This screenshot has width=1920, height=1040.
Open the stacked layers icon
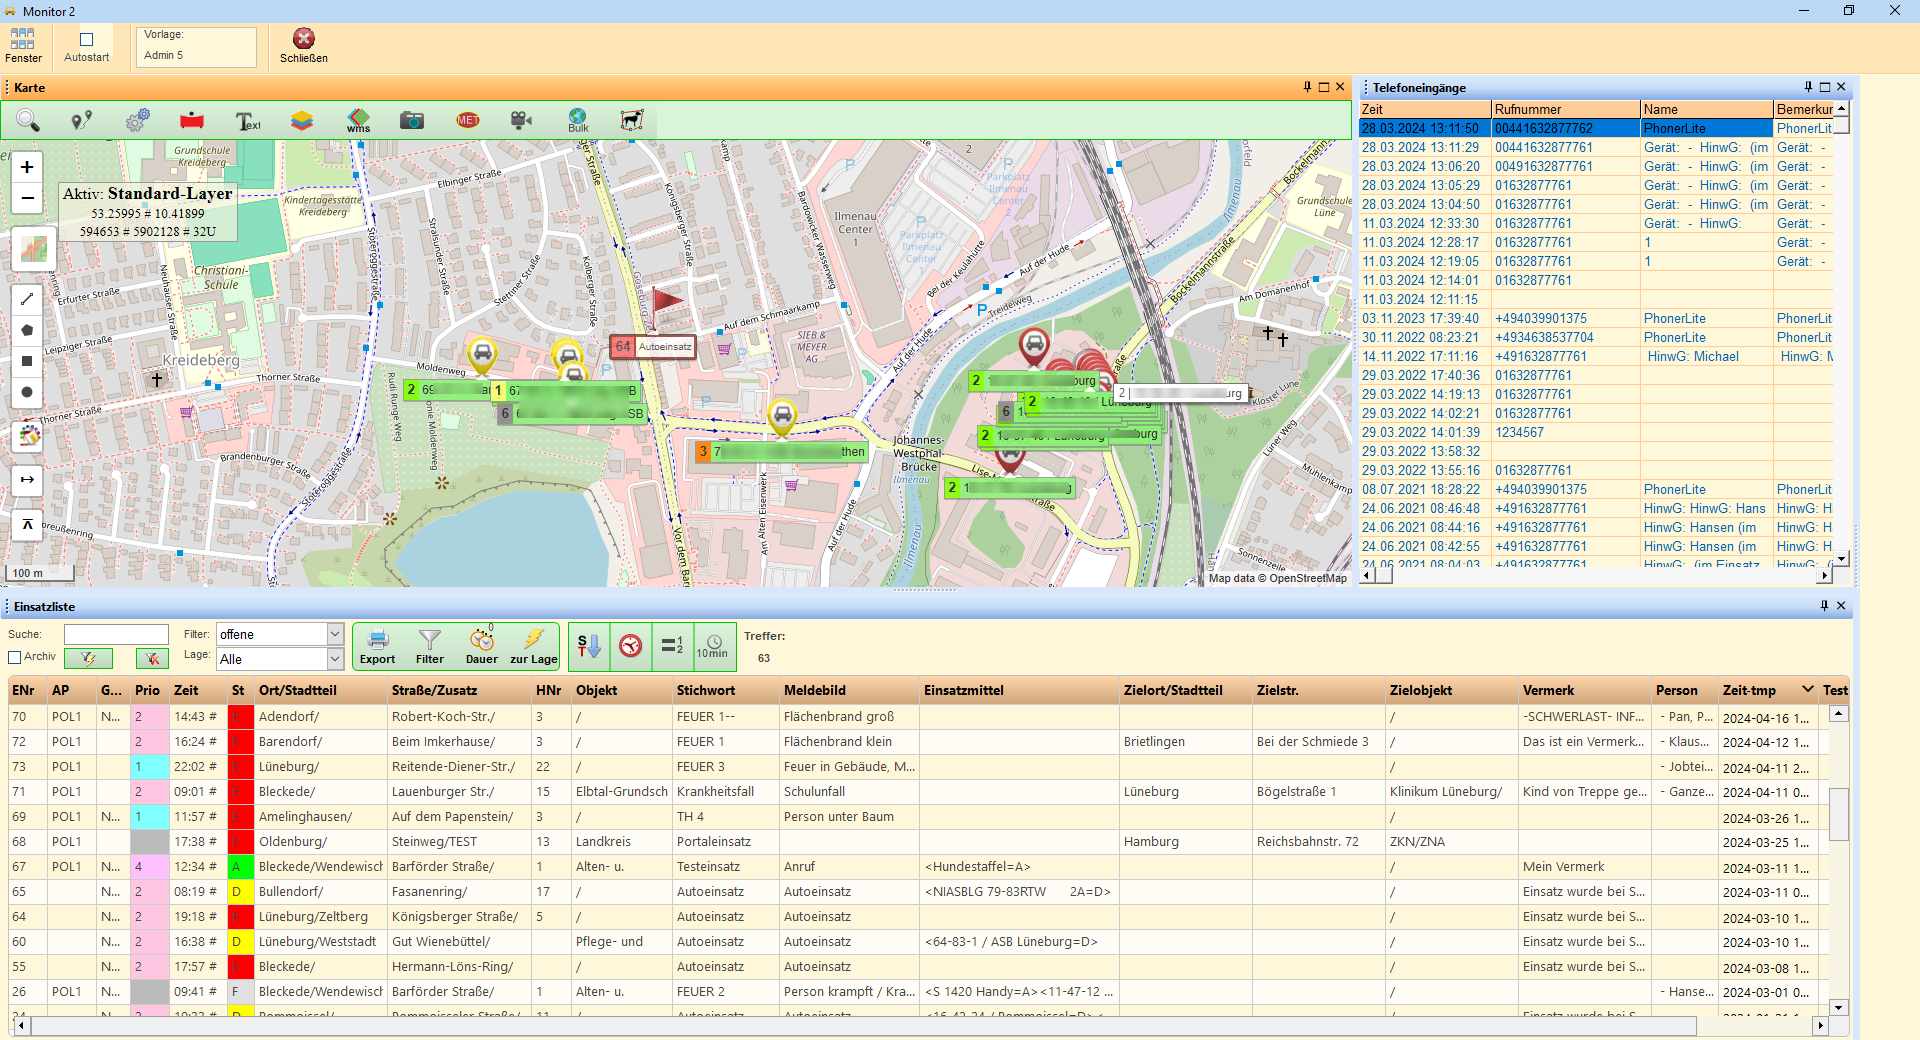point(302,120)
